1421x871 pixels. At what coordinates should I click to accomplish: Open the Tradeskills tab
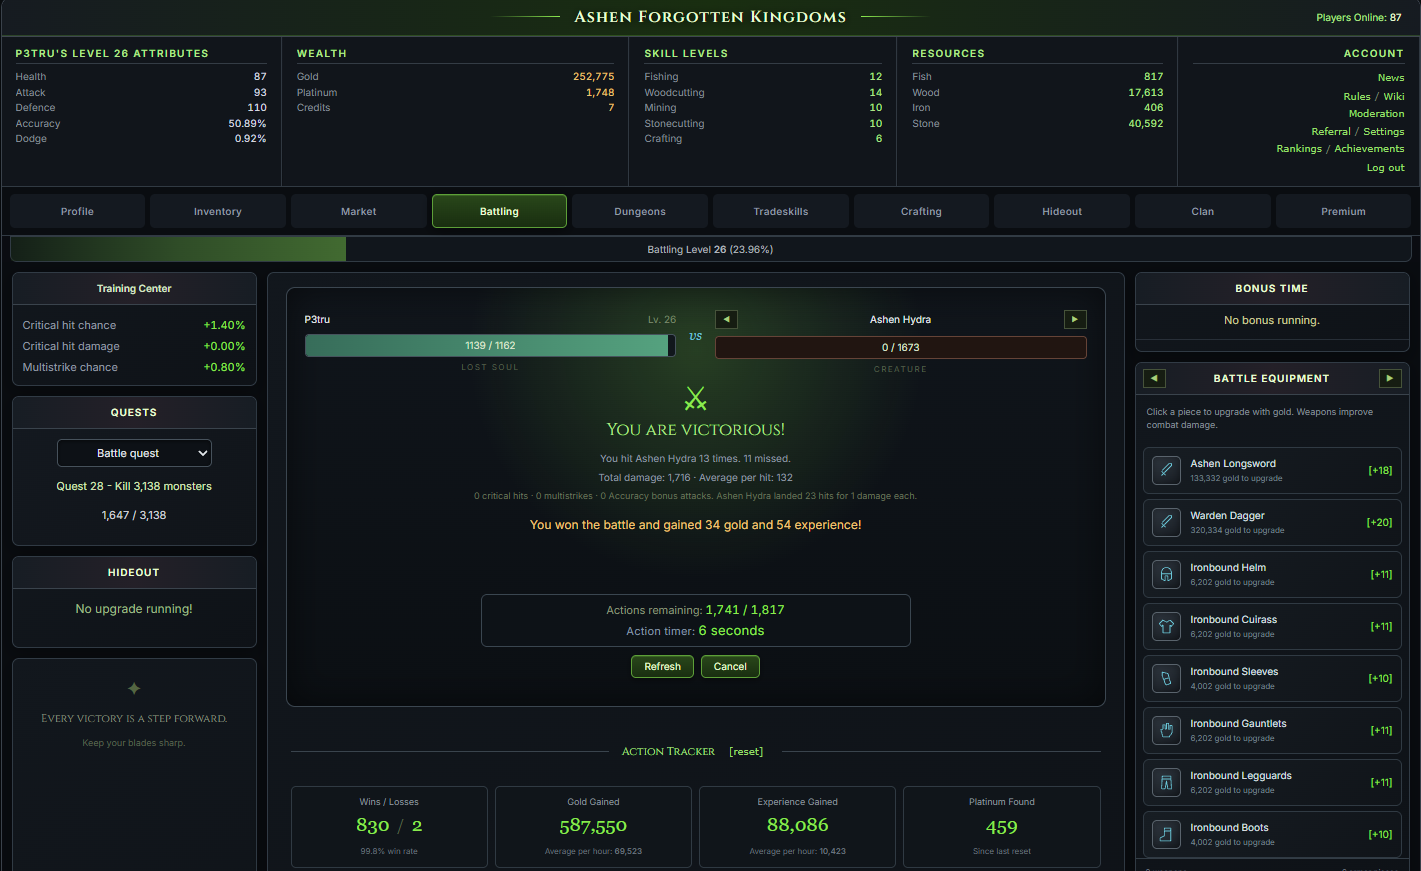(781, 211)
